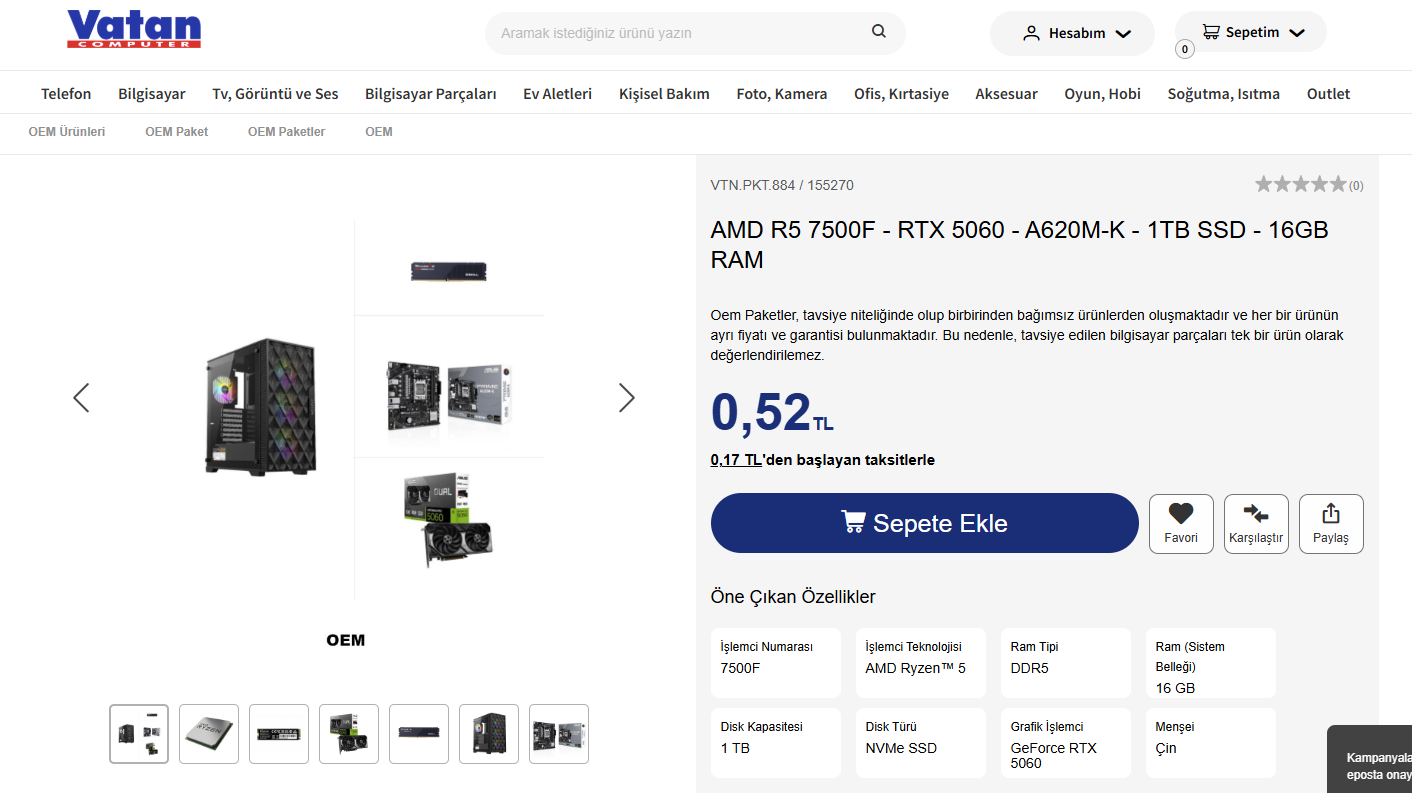The image size is (1412, 793).
Task: Click the RTX 5060 card image in gallery
Action: click(449, 519)
